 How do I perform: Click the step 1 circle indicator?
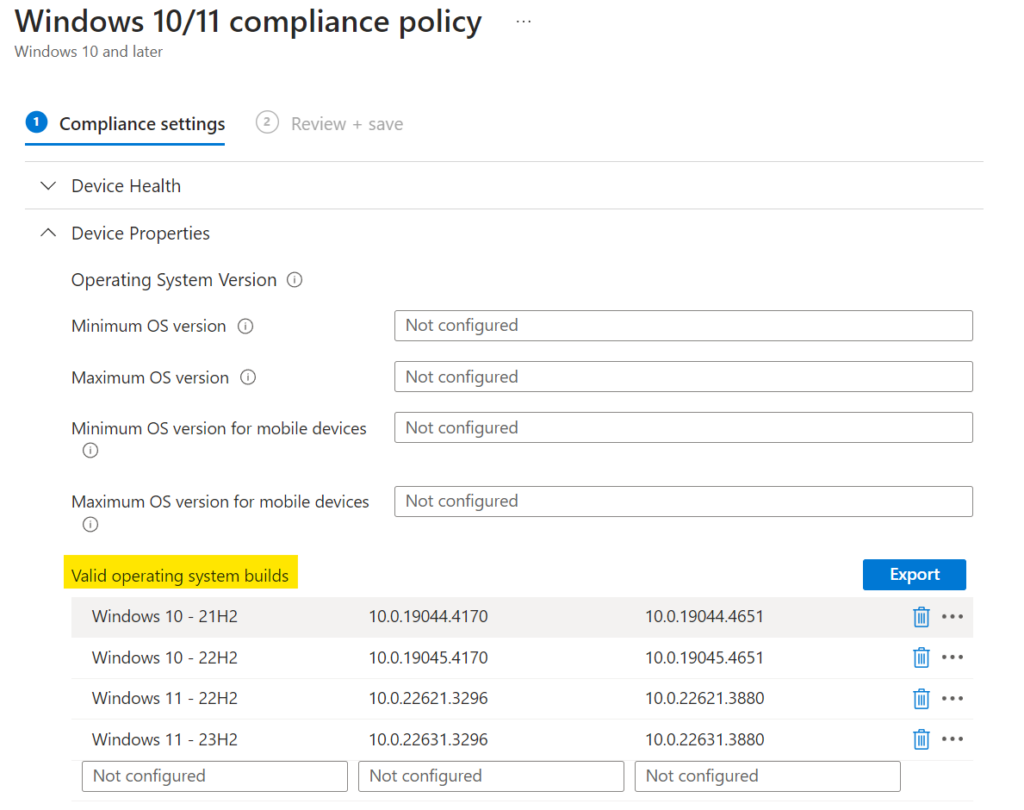coord(36,121)
